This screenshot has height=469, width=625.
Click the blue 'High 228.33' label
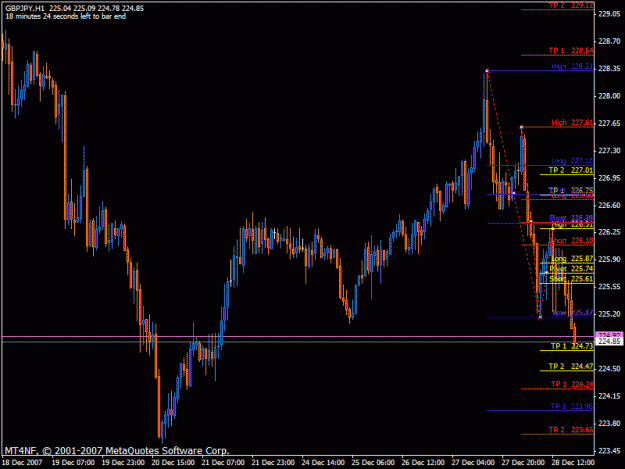point(572,66)
